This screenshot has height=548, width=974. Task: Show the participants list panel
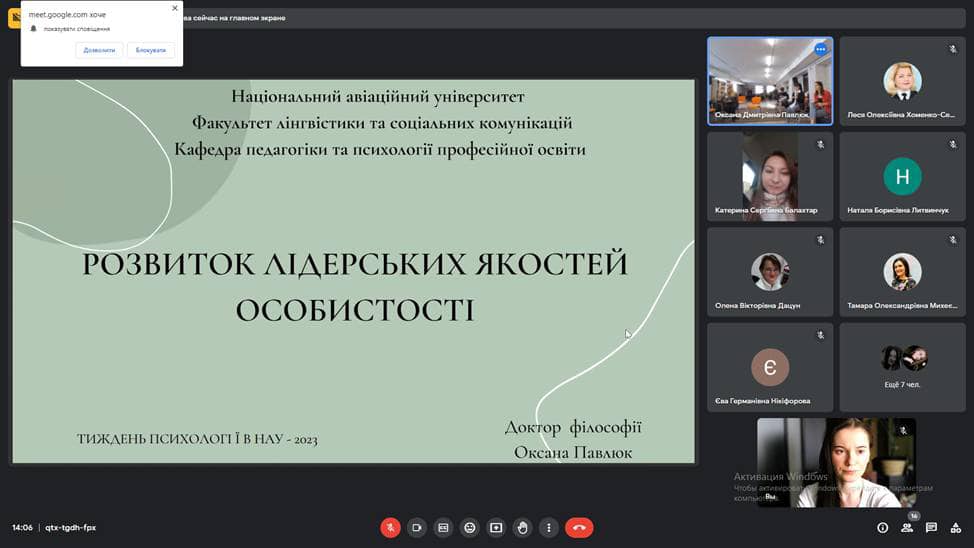(907, 527)
